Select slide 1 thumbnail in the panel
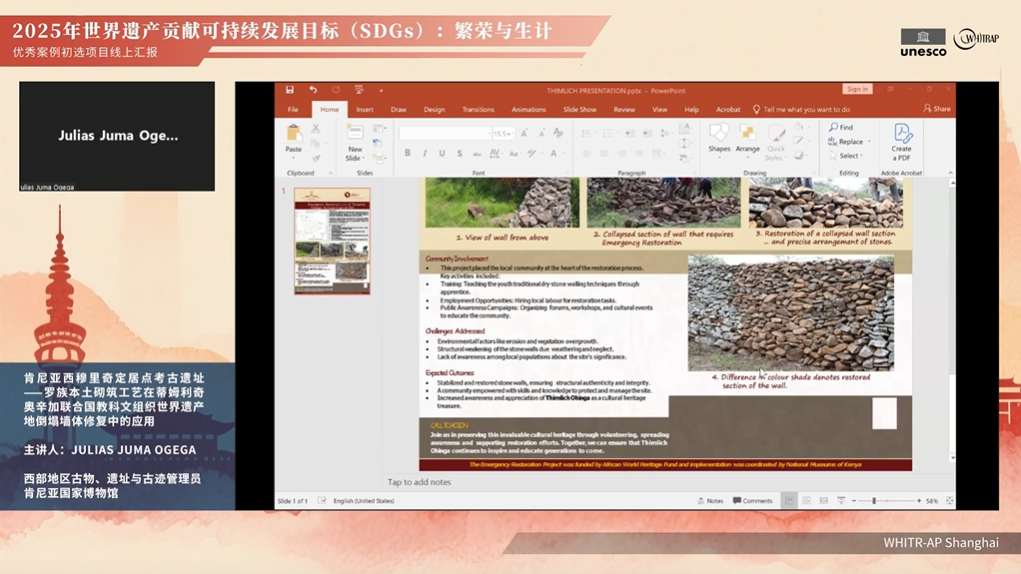 [332, 241]
